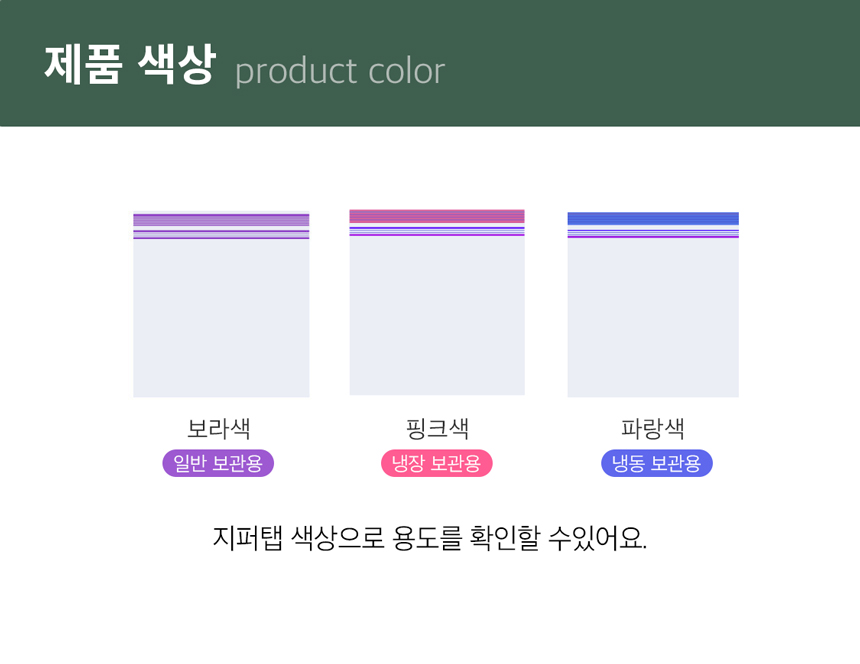The image size is (860, 664).
Task: Select the pink zipper bag image
Action: click(437, 312)
